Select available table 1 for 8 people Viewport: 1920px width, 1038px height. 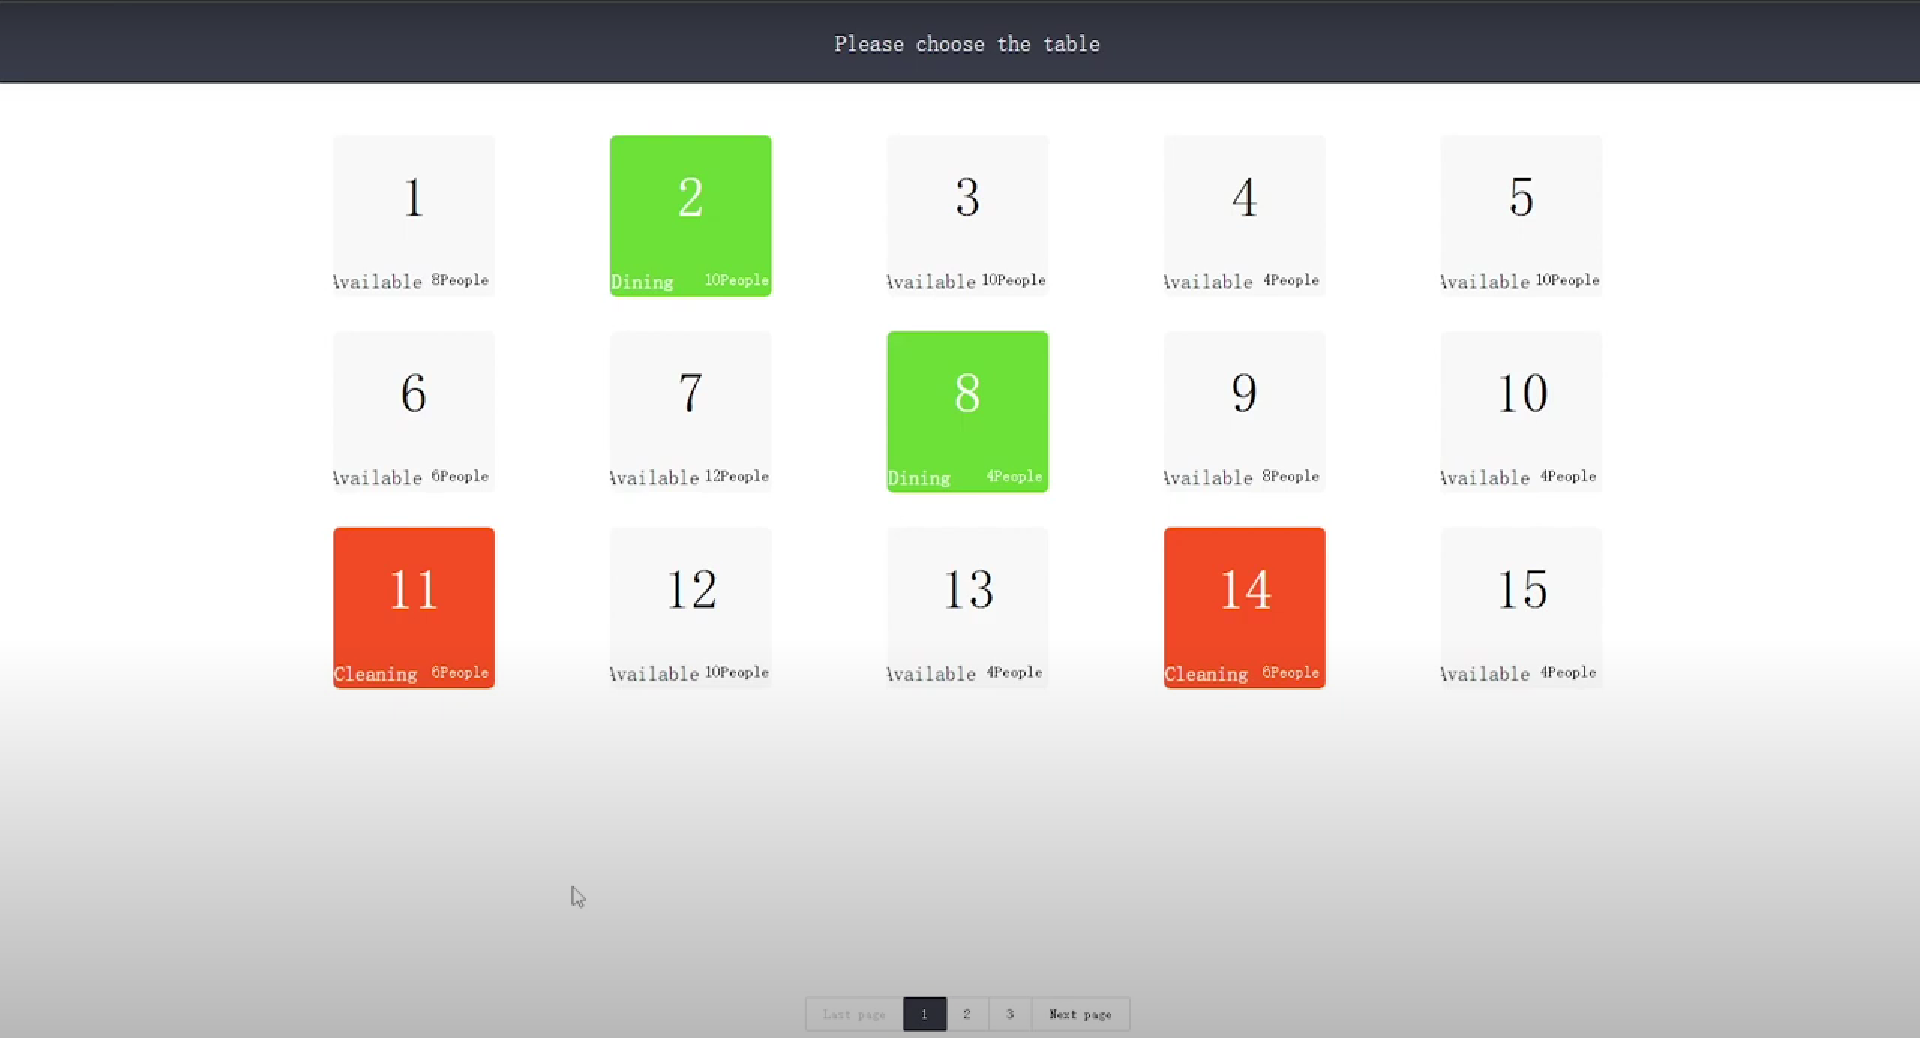pos(414,215)
